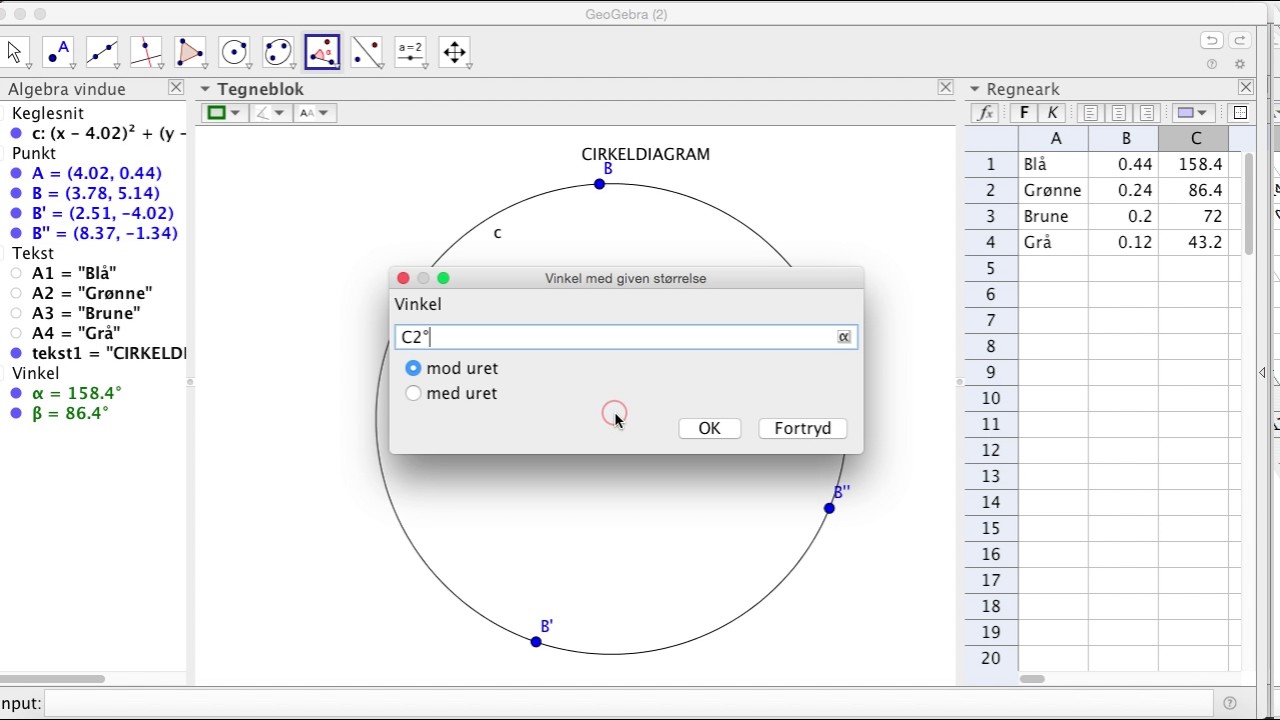Select cell containing 158.4

tap(1194, 164)
